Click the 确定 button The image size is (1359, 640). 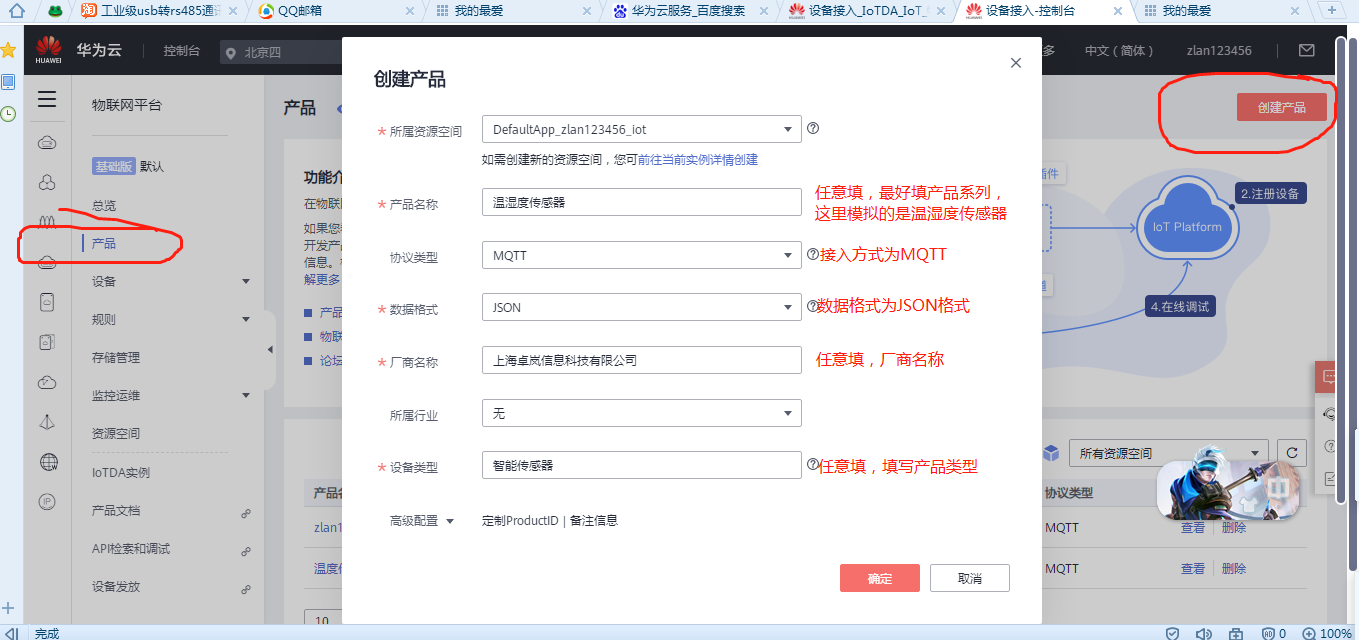(x=879, y=578)
